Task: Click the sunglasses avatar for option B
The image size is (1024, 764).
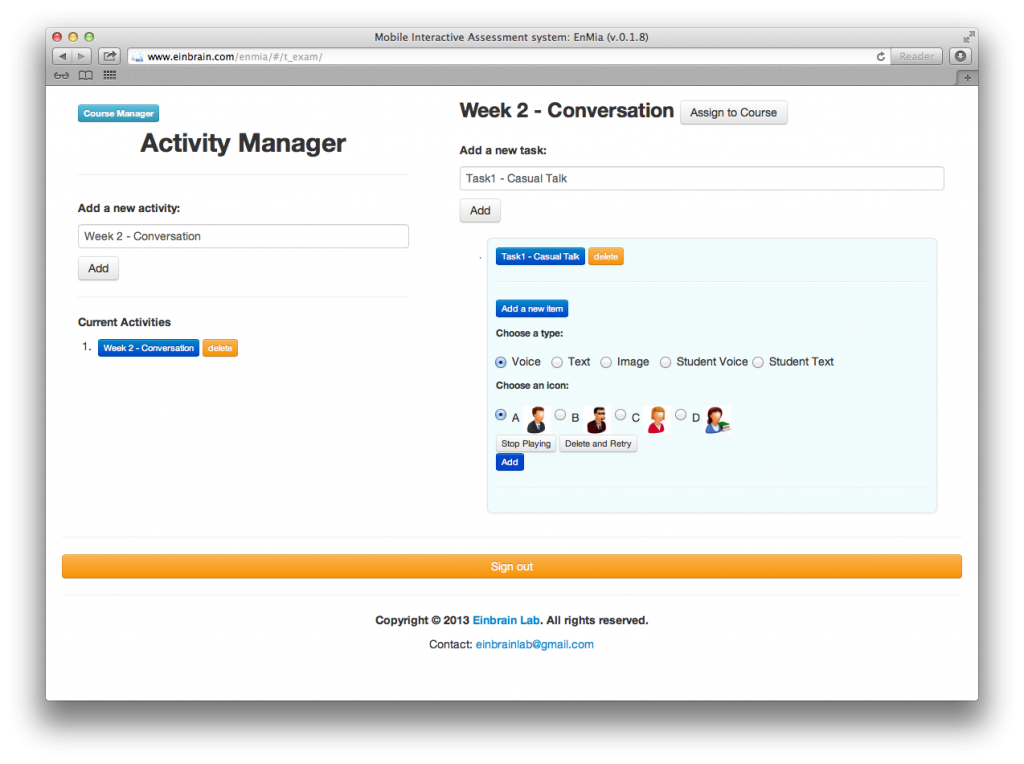Action: tap(597, 419)
